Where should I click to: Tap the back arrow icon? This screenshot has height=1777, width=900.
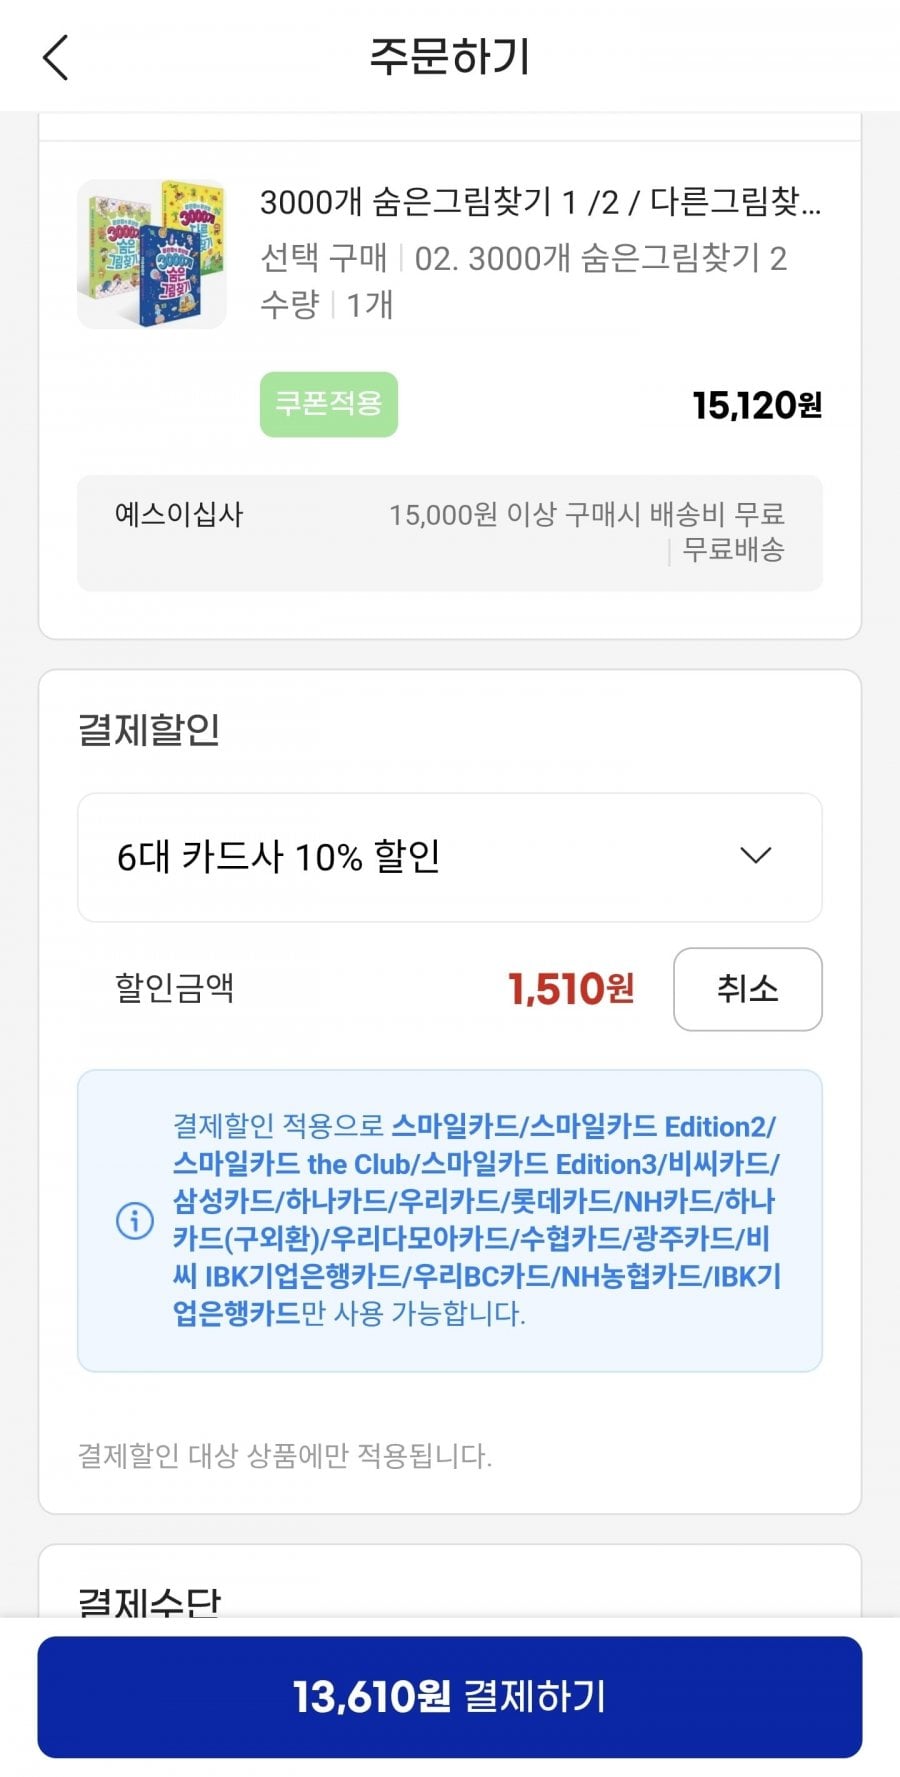point(57,57)
